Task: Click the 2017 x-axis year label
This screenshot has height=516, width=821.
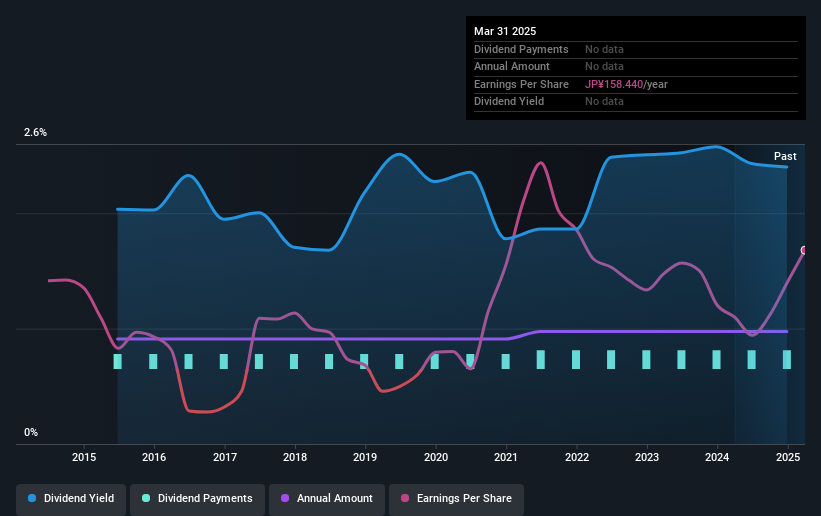Action: 225,457
